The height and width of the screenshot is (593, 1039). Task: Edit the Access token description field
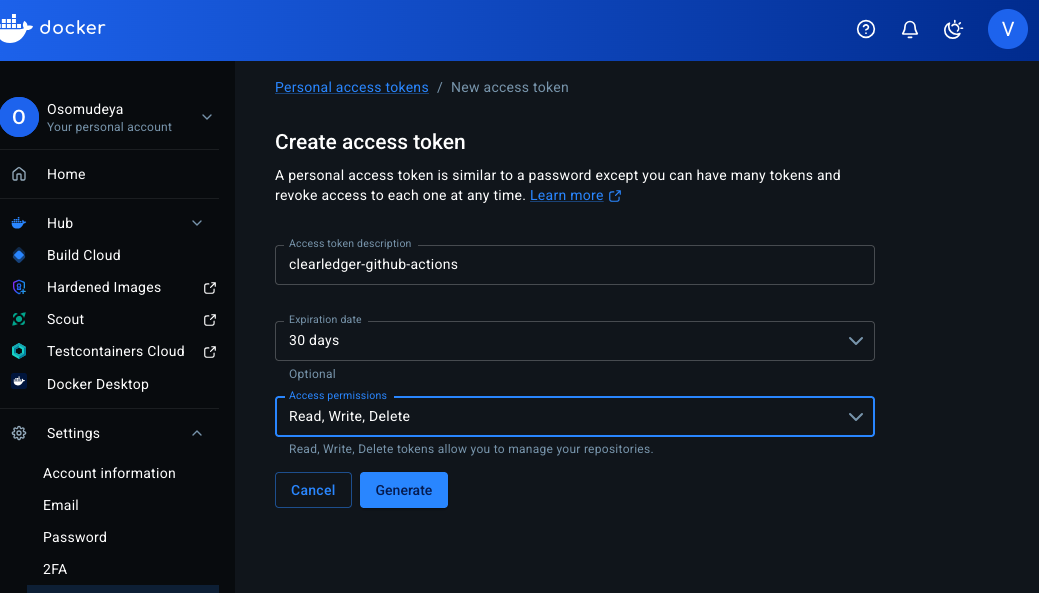[x=574, y=265]
